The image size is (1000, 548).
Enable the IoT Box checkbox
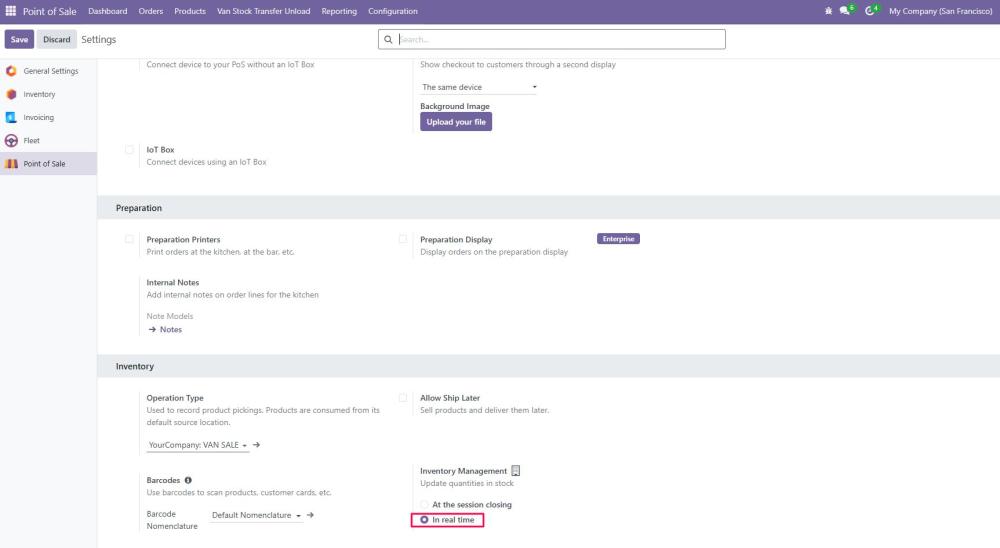[129, 150]
